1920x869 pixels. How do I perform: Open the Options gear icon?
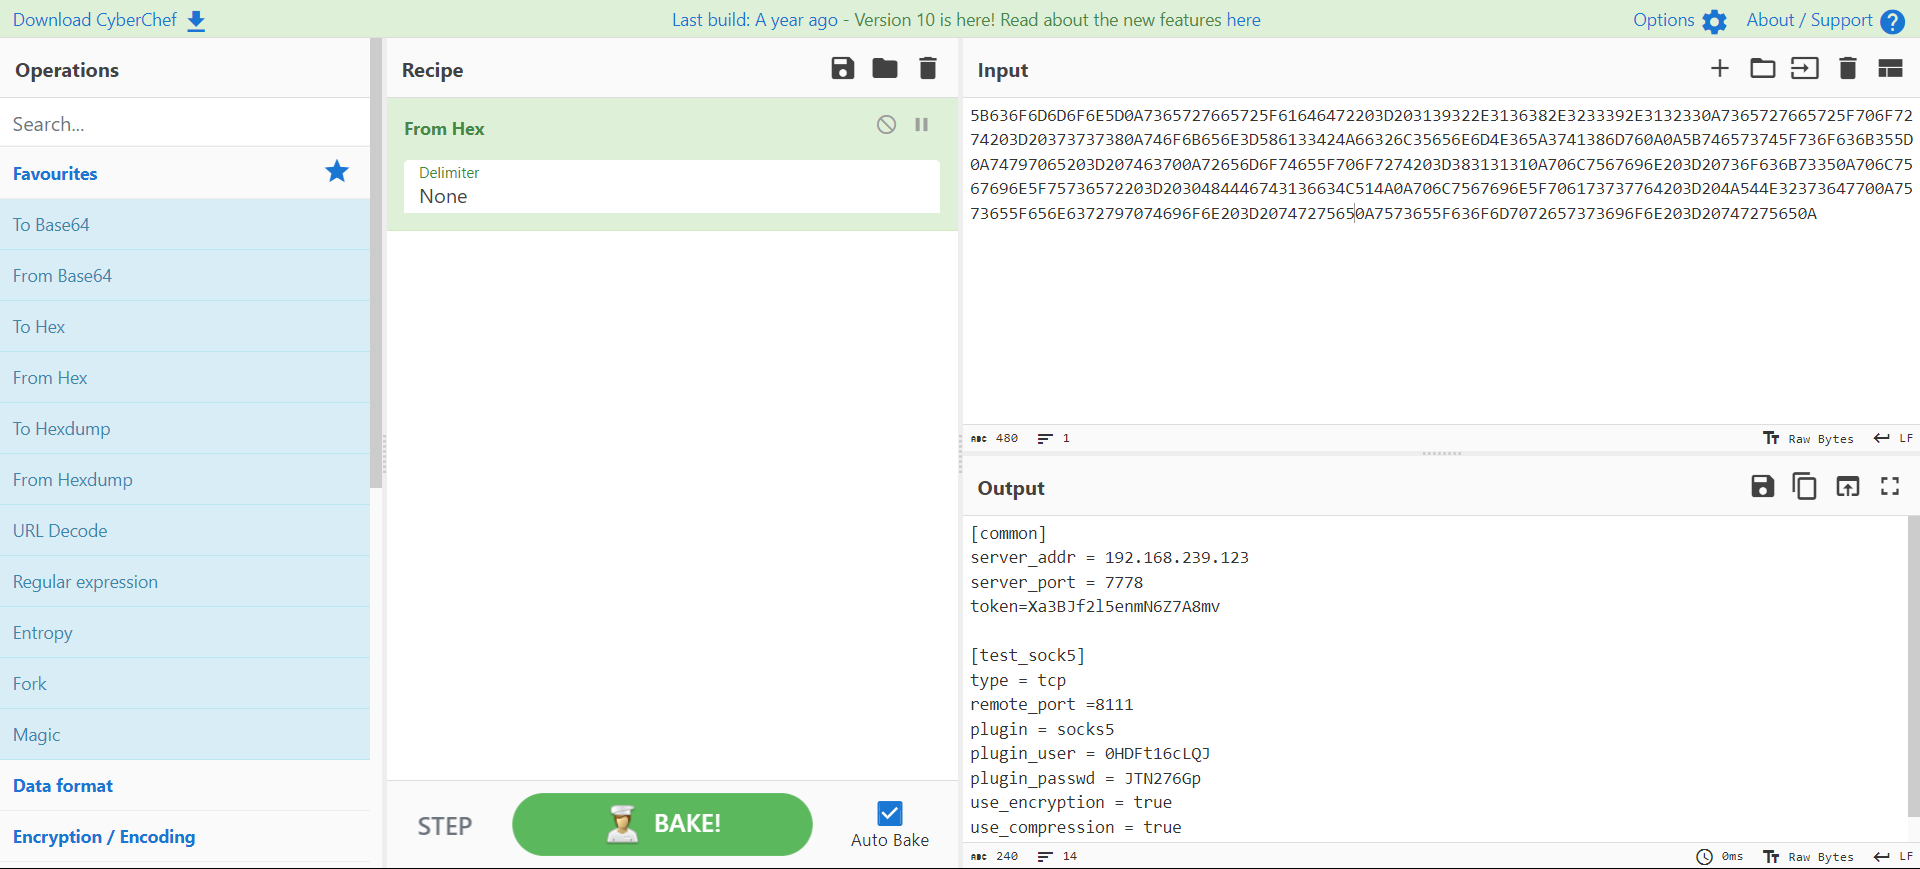point(1714,21)
